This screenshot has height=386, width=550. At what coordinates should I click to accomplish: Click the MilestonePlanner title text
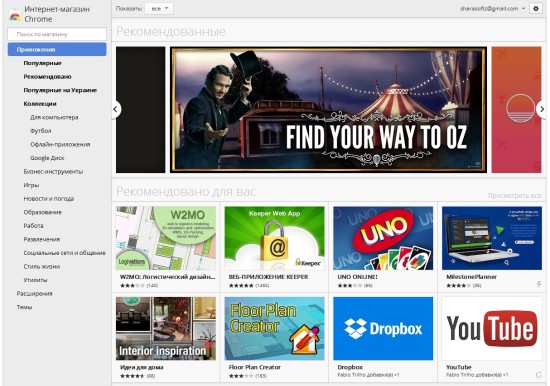click(471, 277)
